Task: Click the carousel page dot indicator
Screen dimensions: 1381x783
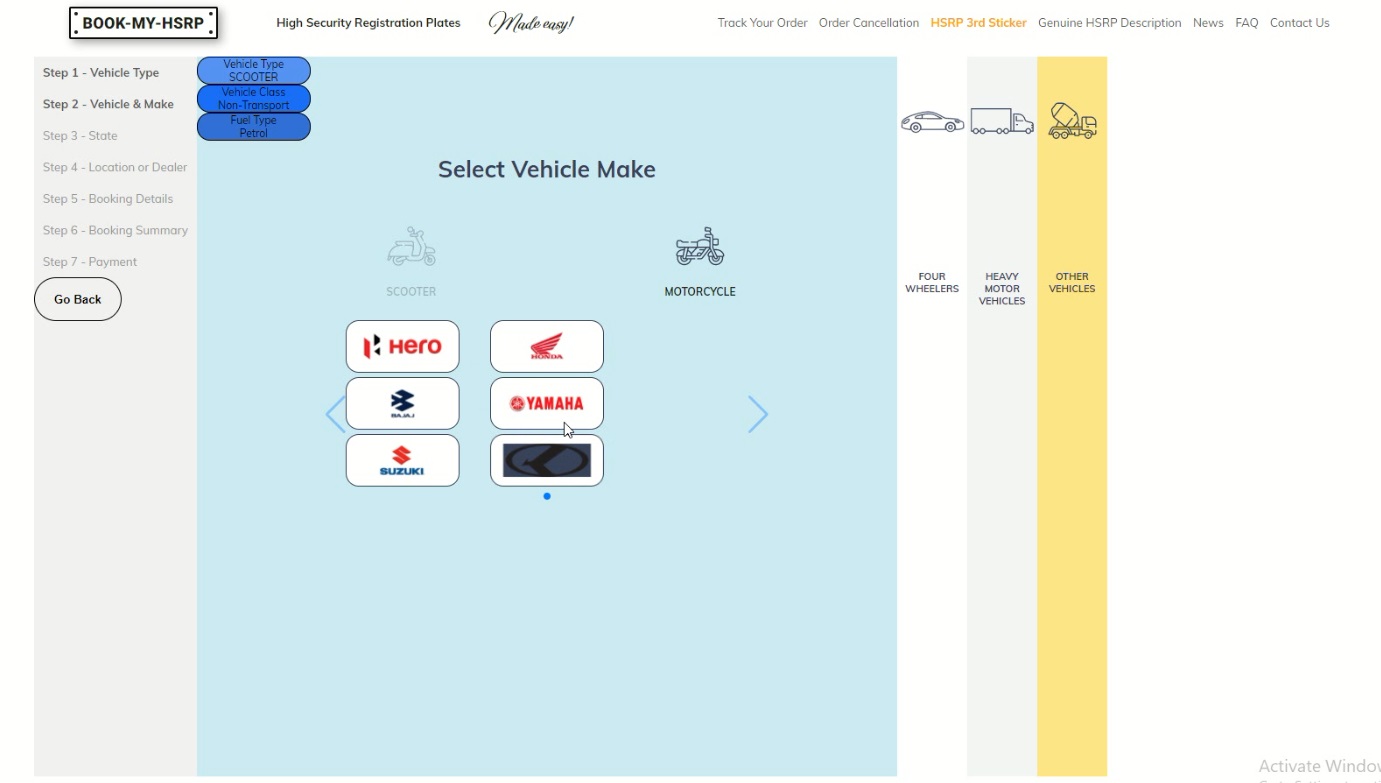Action: pos(547,496)
